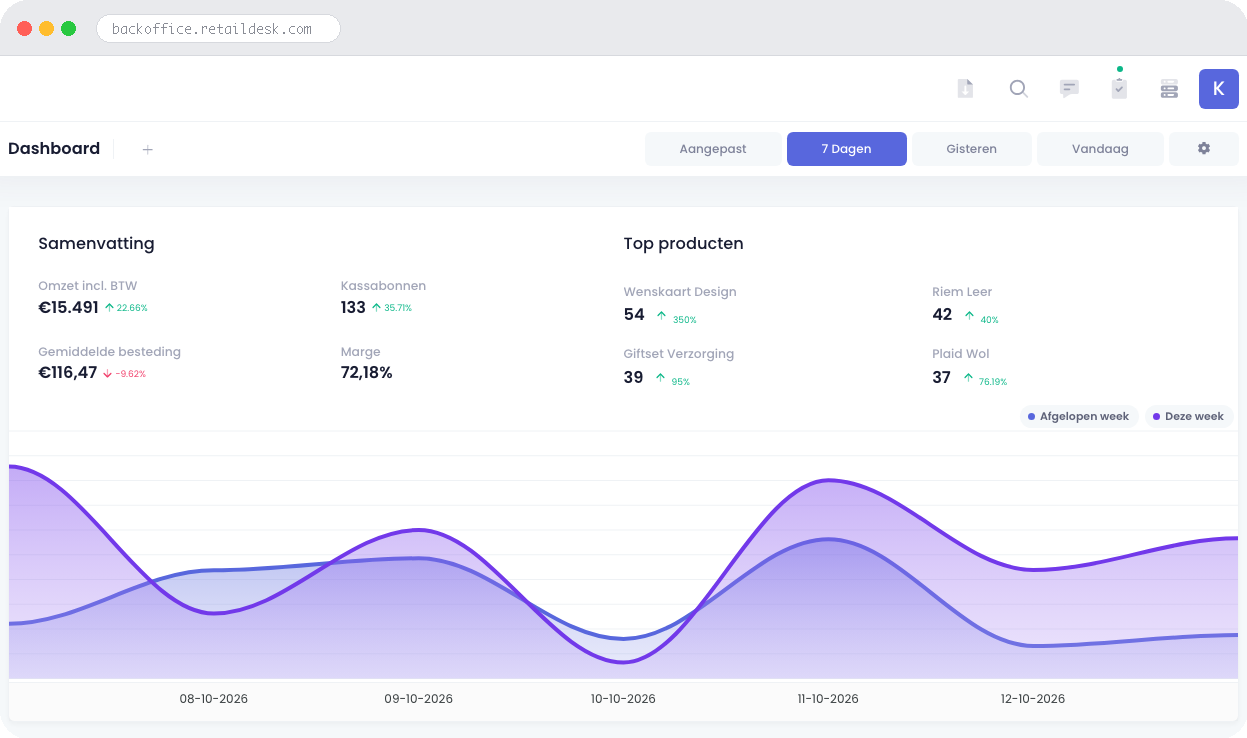
Task: Select the Gisteren period tab
Action: click(x=971, y=149)
